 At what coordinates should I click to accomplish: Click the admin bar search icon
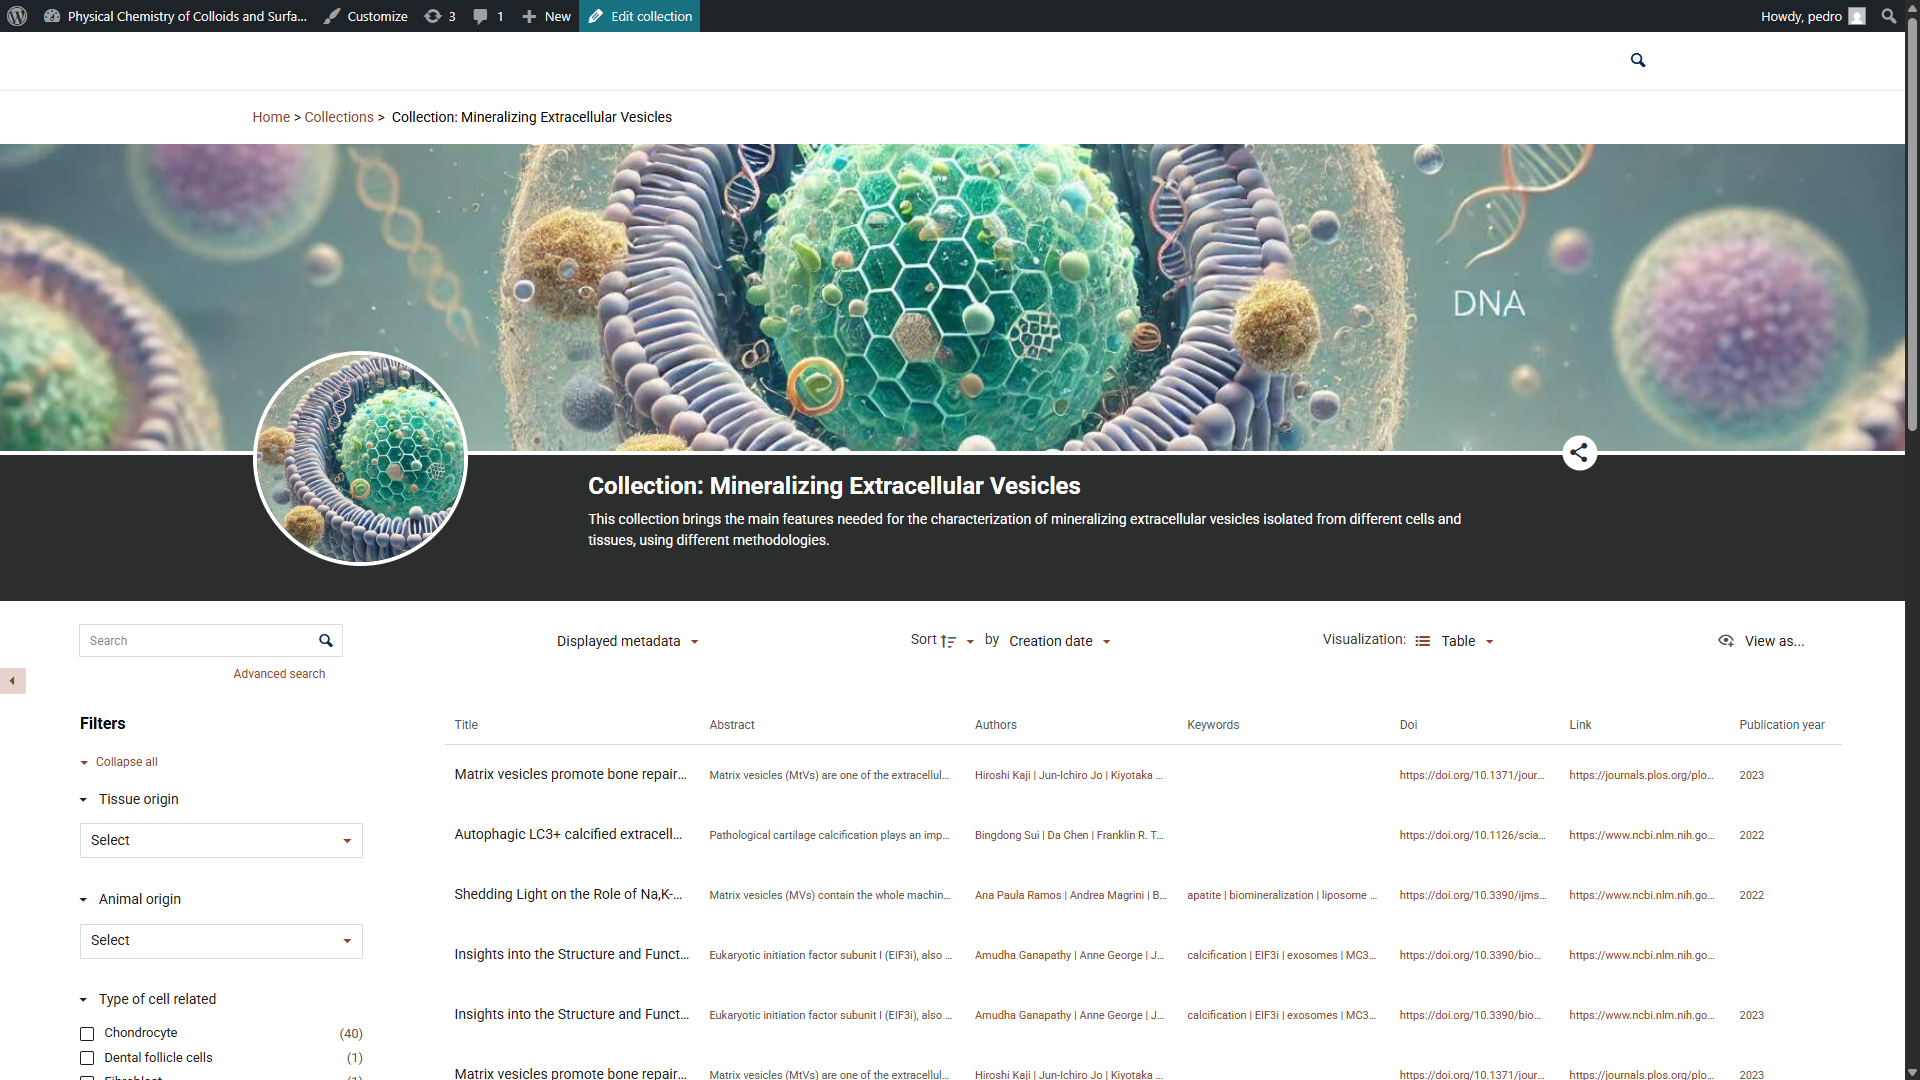[1888, 16]
